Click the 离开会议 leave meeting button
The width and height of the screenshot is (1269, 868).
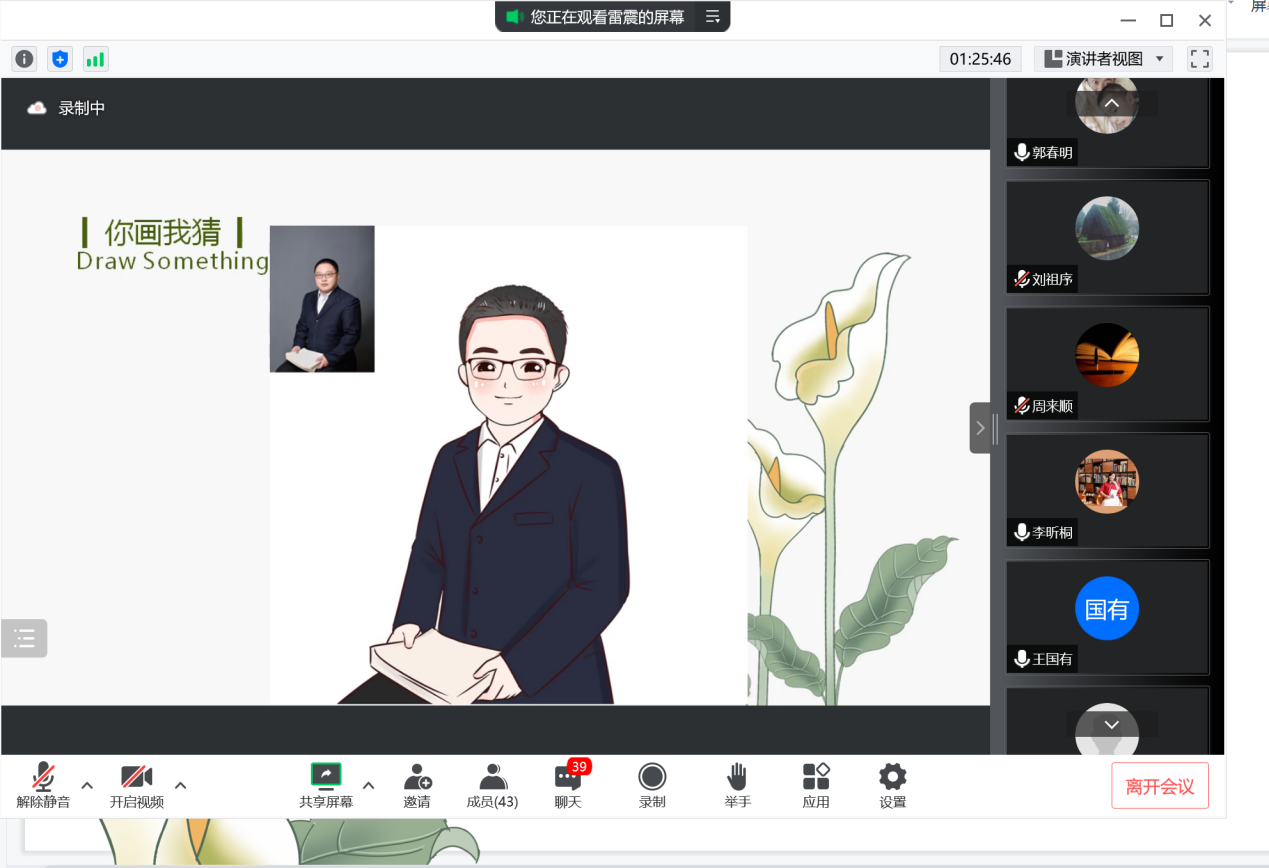coord(1159,786)
